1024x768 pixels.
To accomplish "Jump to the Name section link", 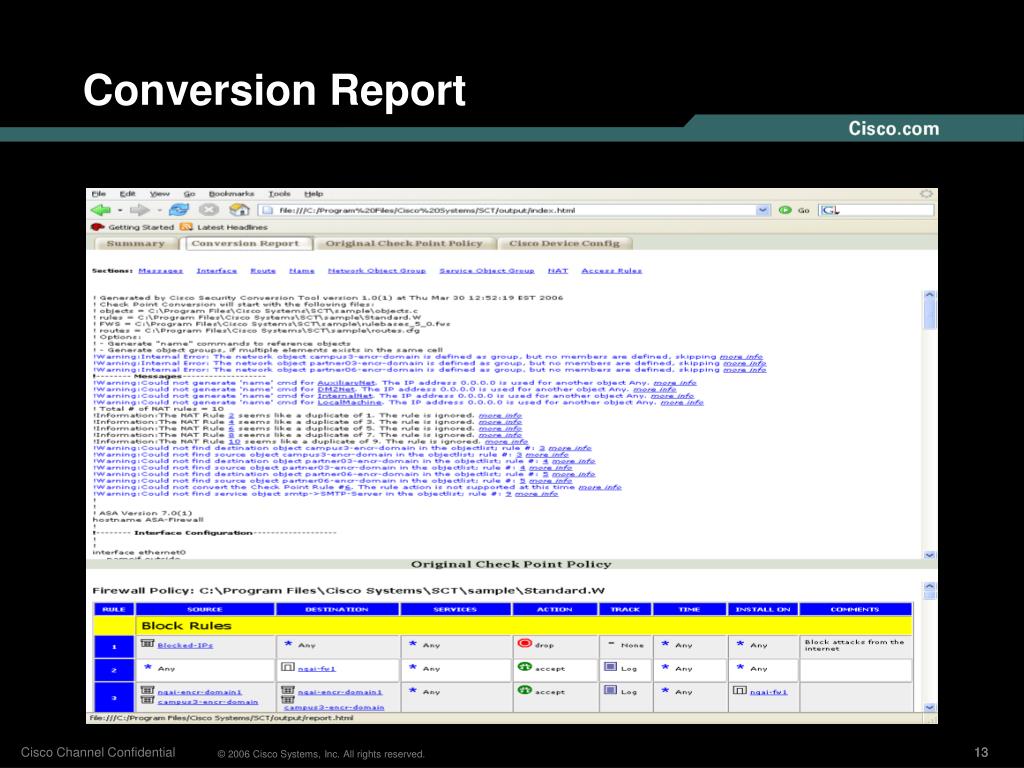I will click(302, 270).
